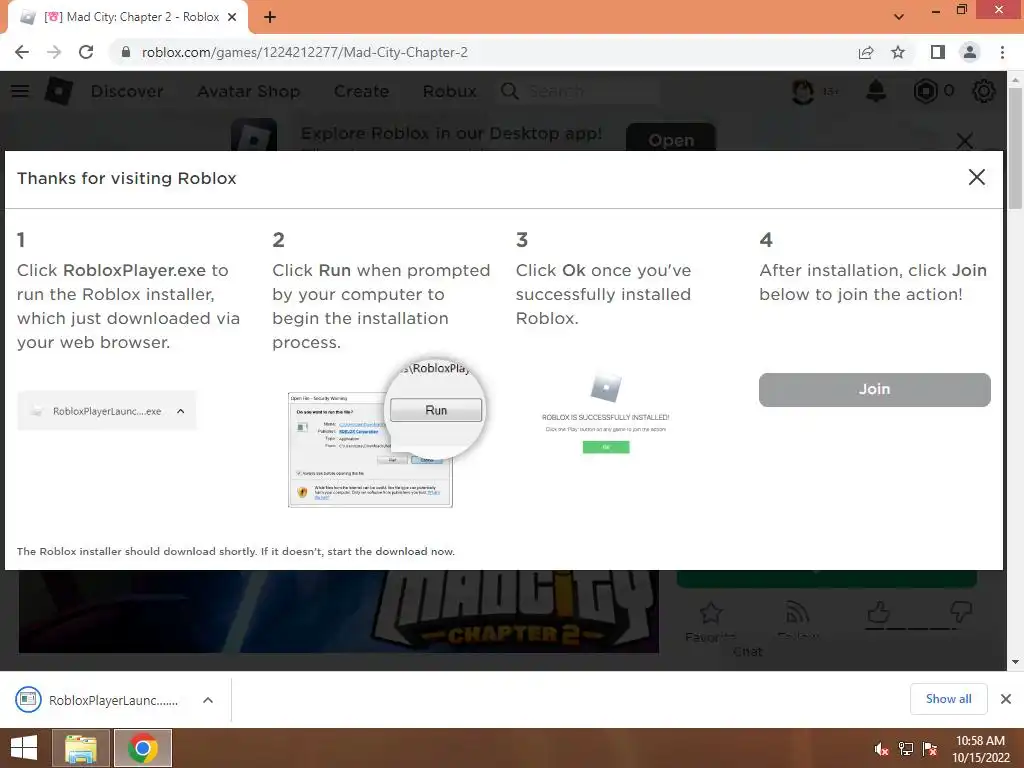Viewport: 1024px width, 768px height.
Task: Open the Chat label
Action: click(x=748, y=651)
